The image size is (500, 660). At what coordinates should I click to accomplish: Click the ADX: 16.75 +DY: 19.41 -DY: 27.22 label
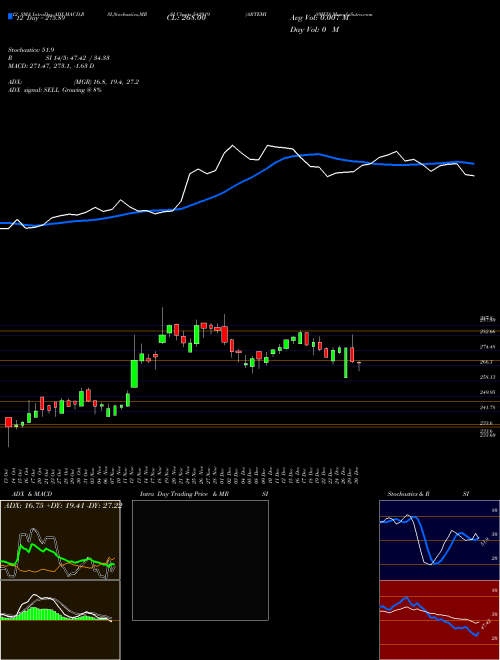click(63, 506)
